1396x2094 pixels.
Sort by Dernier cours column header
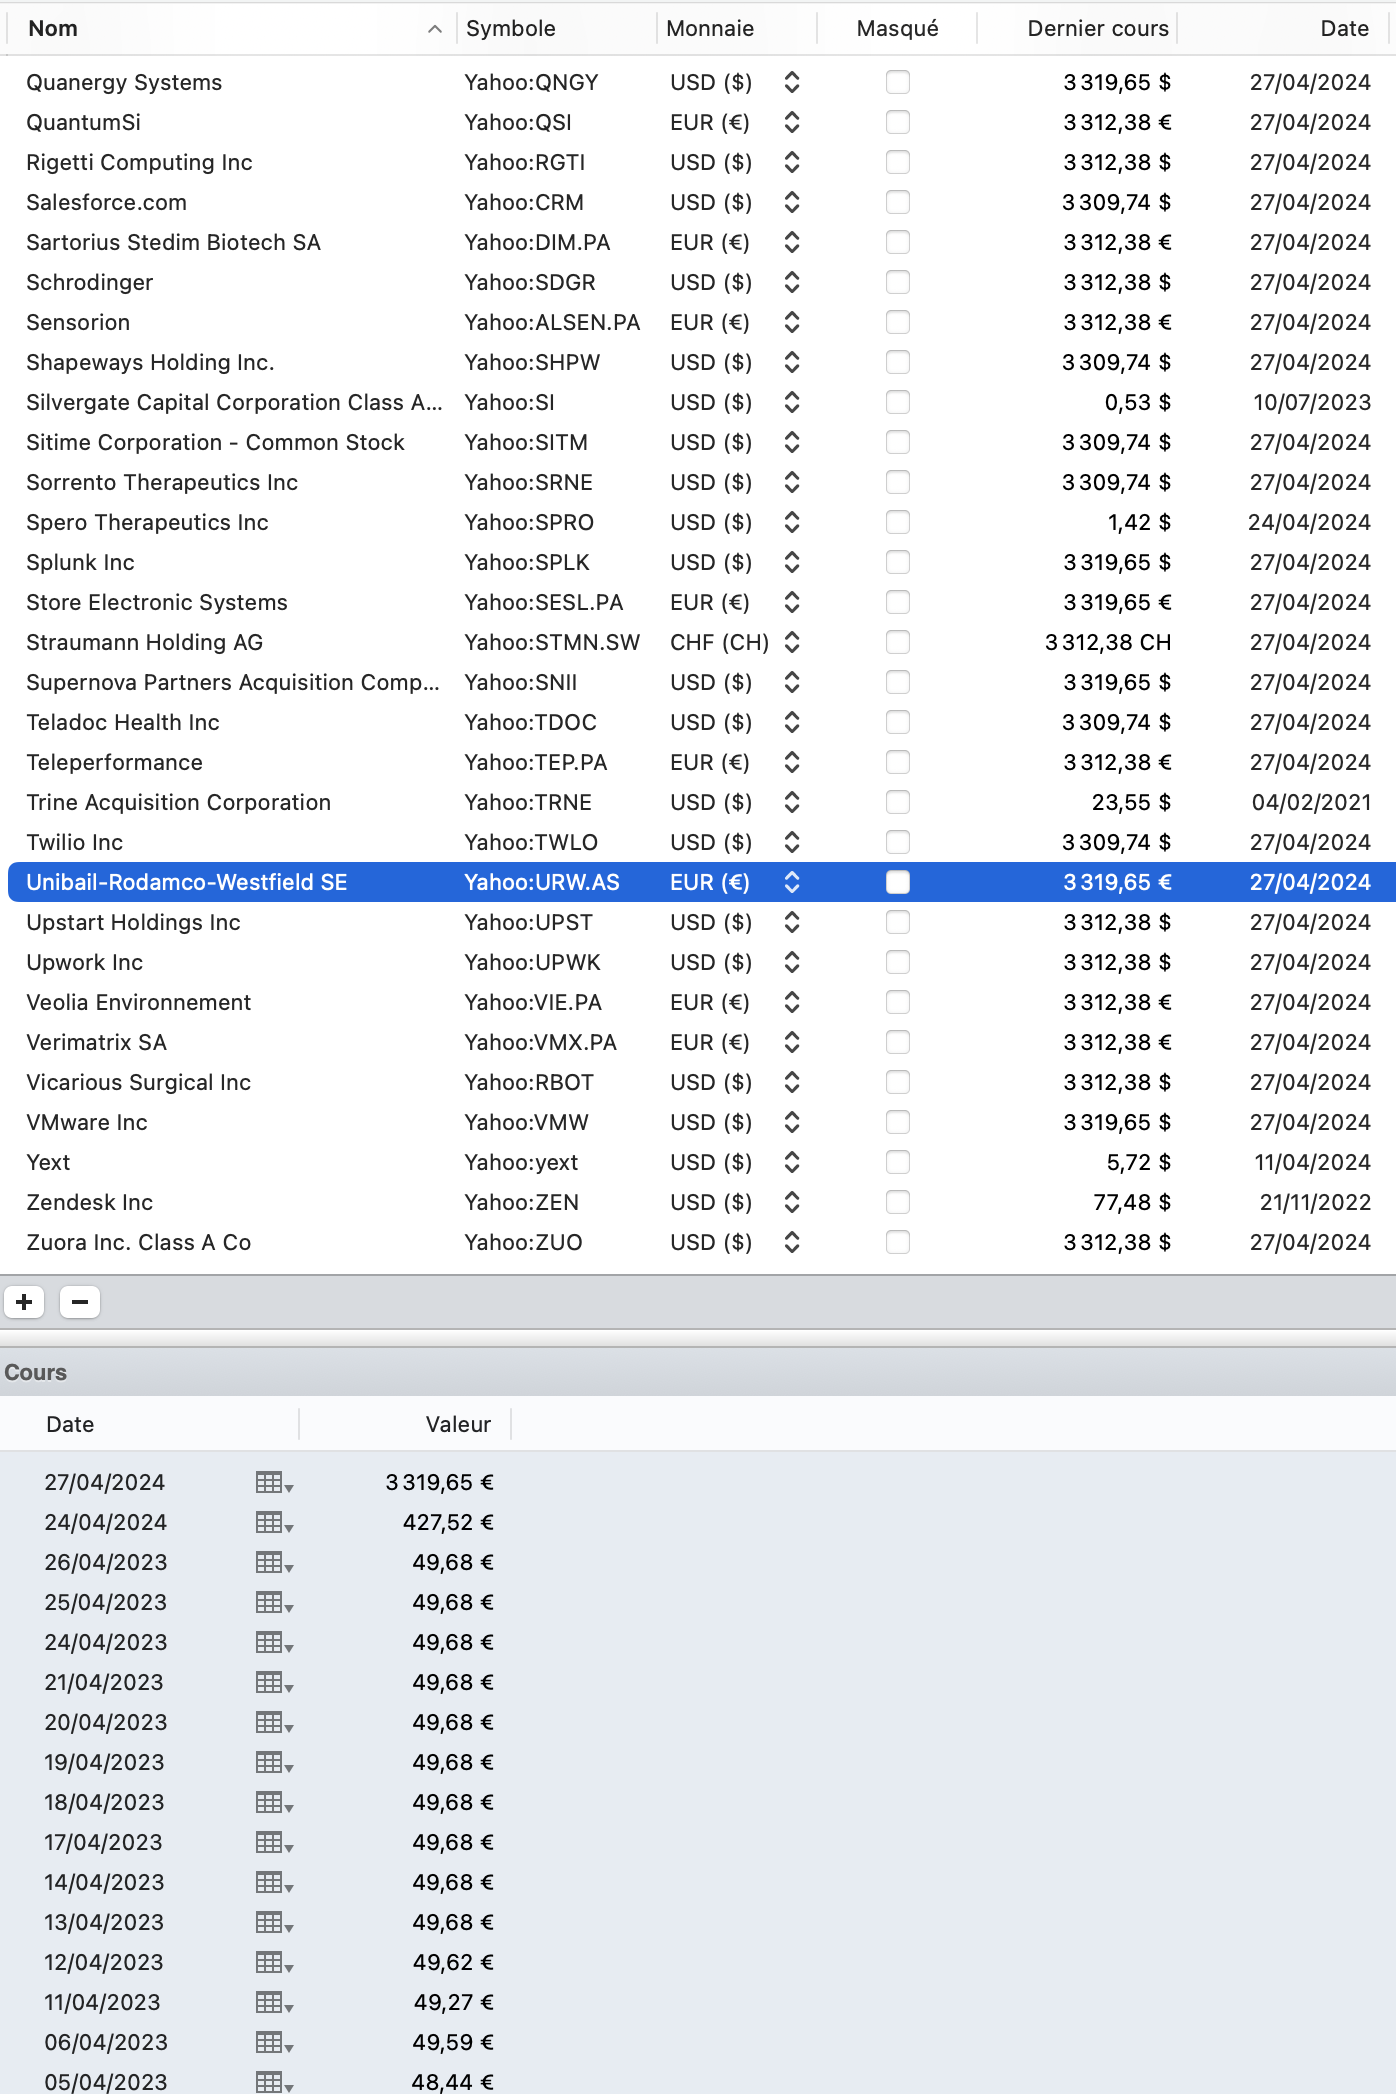pyautogui.click(x=1098, y=29)
